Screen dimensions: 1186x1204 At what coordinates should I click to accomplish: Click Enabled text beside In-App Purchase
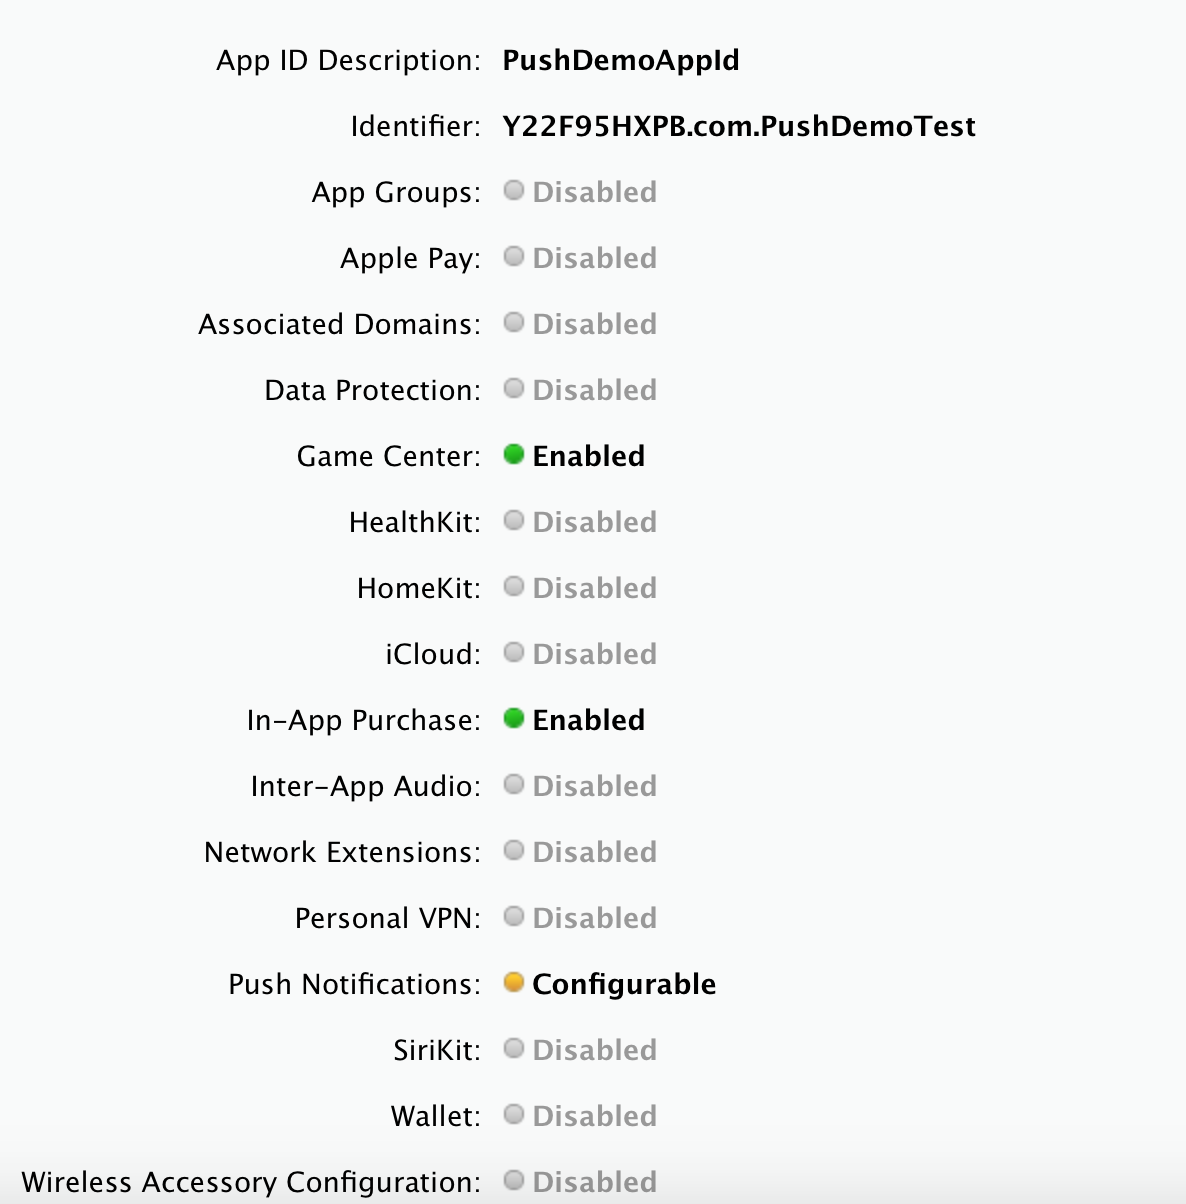588,720
